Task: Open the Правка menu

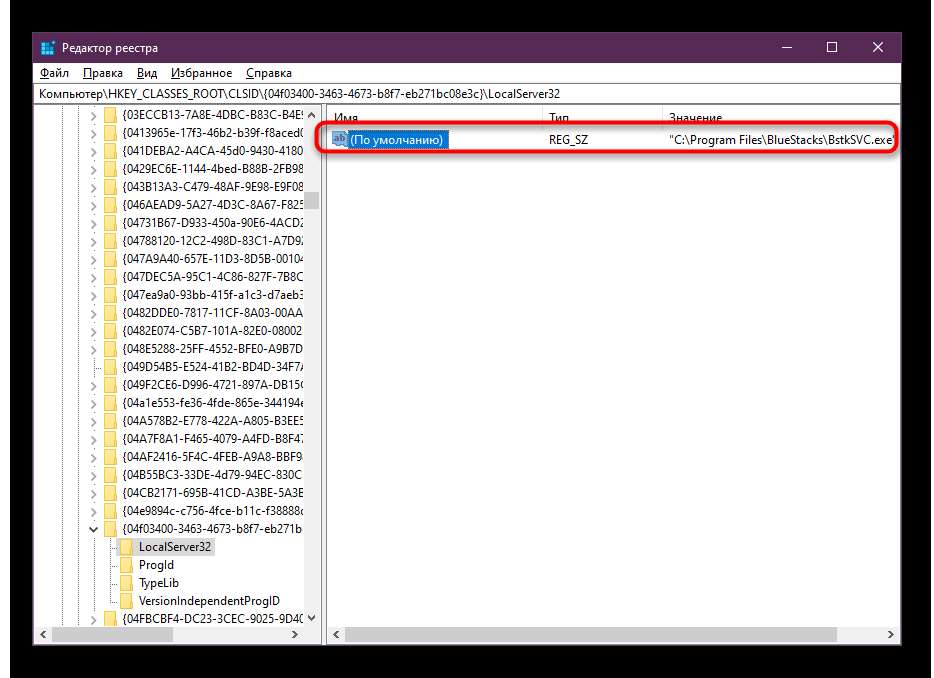Action: tap(102, 73)
